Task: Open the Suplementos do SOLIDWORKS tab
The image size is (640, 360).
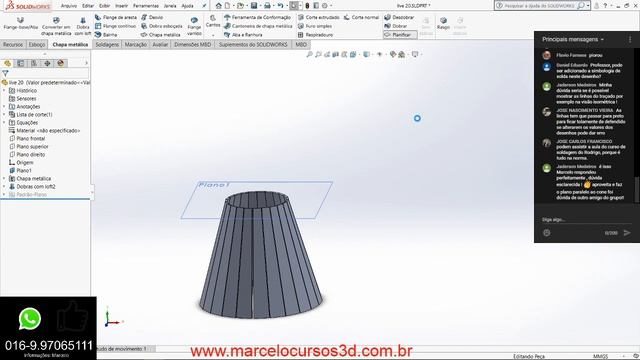Action: 253,44
